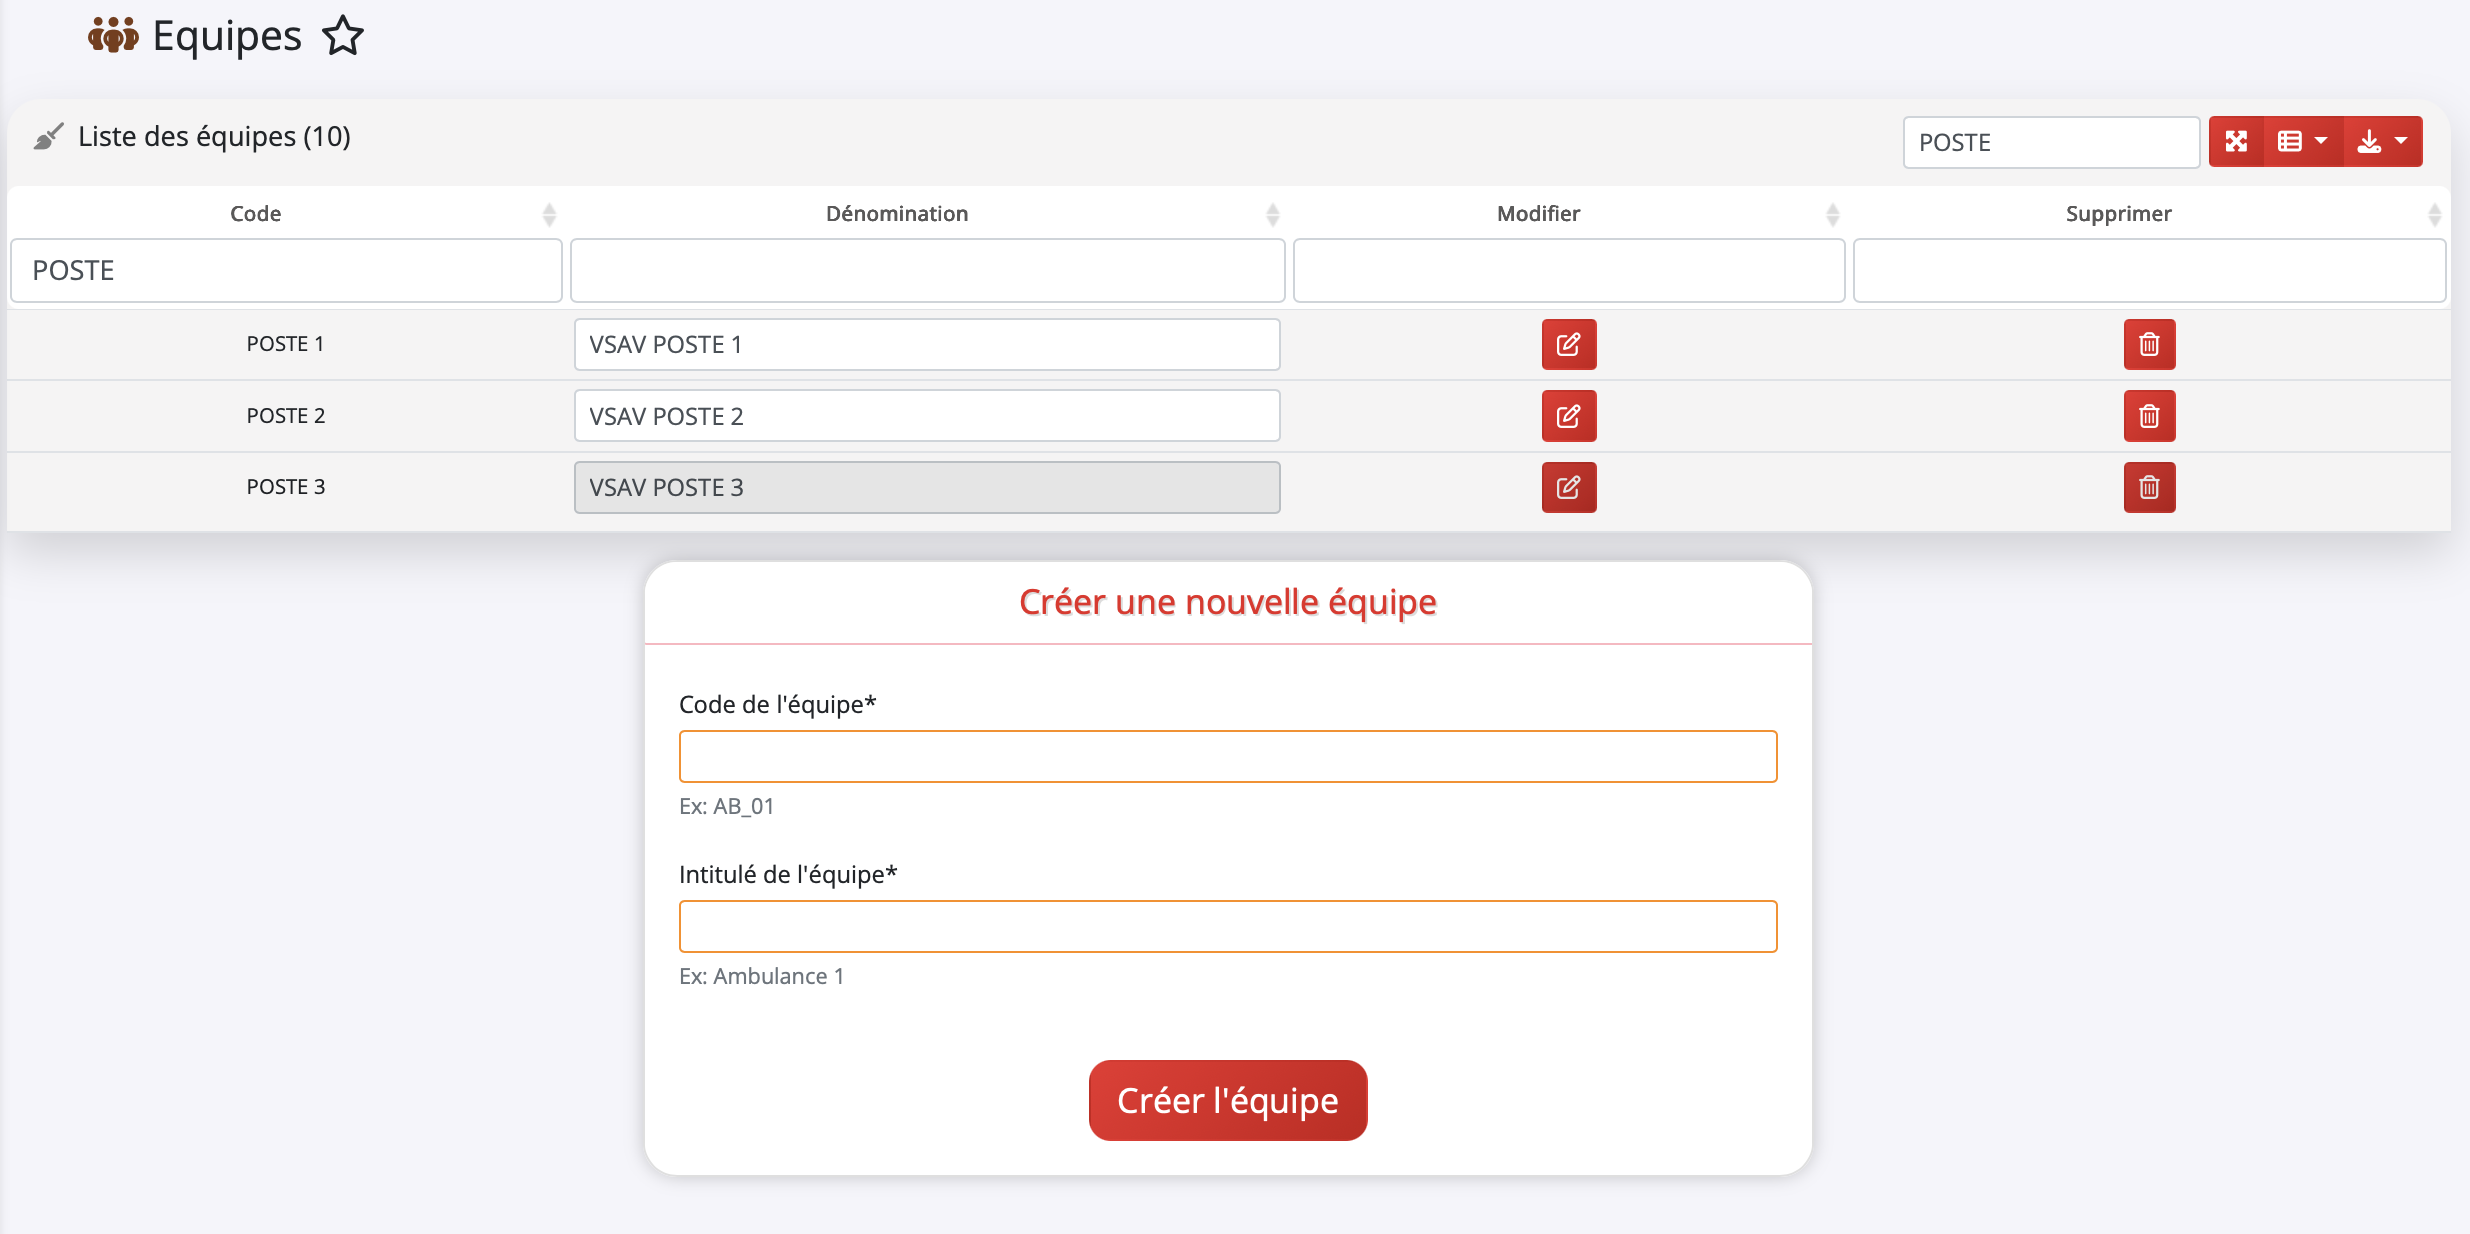Focus the Code de l'équipe field

click(x=1227, y=756)
